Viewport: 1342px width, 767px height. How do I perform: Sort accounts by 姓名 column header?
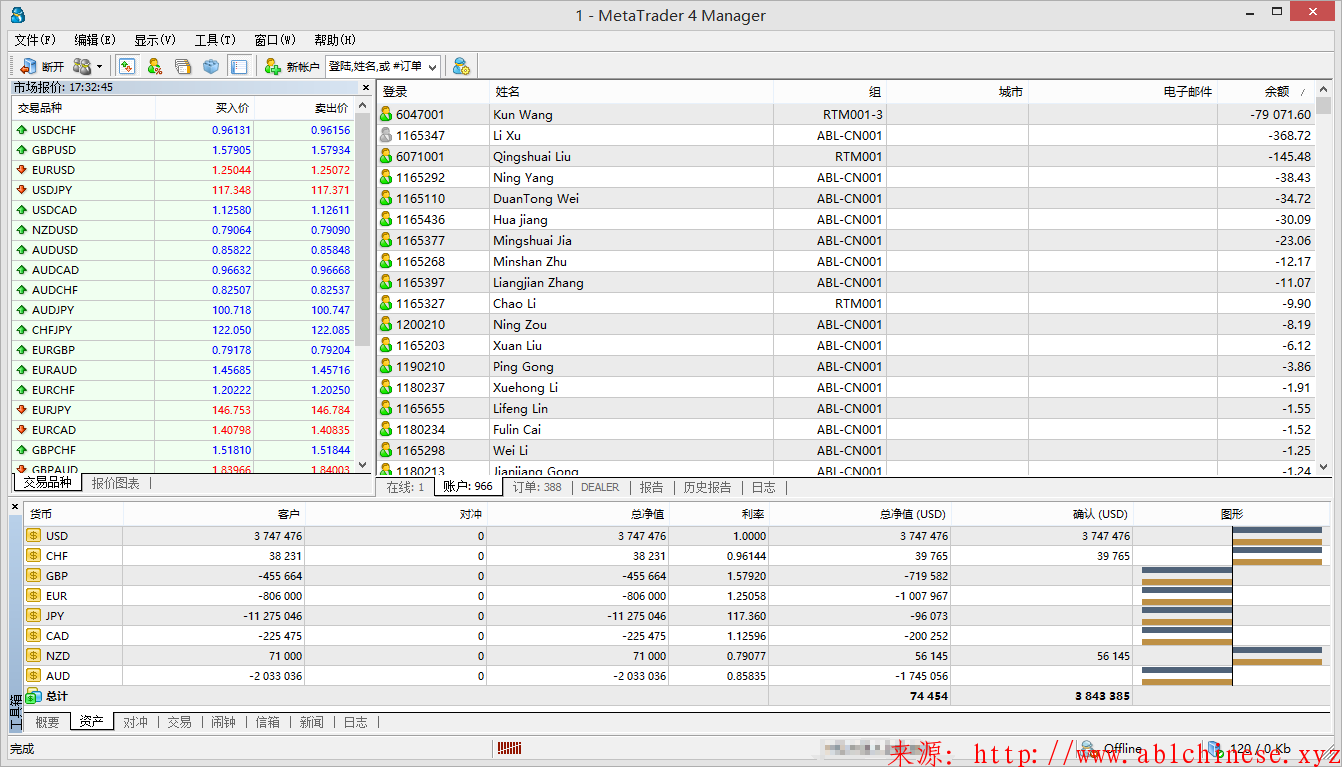click(631, 92)
